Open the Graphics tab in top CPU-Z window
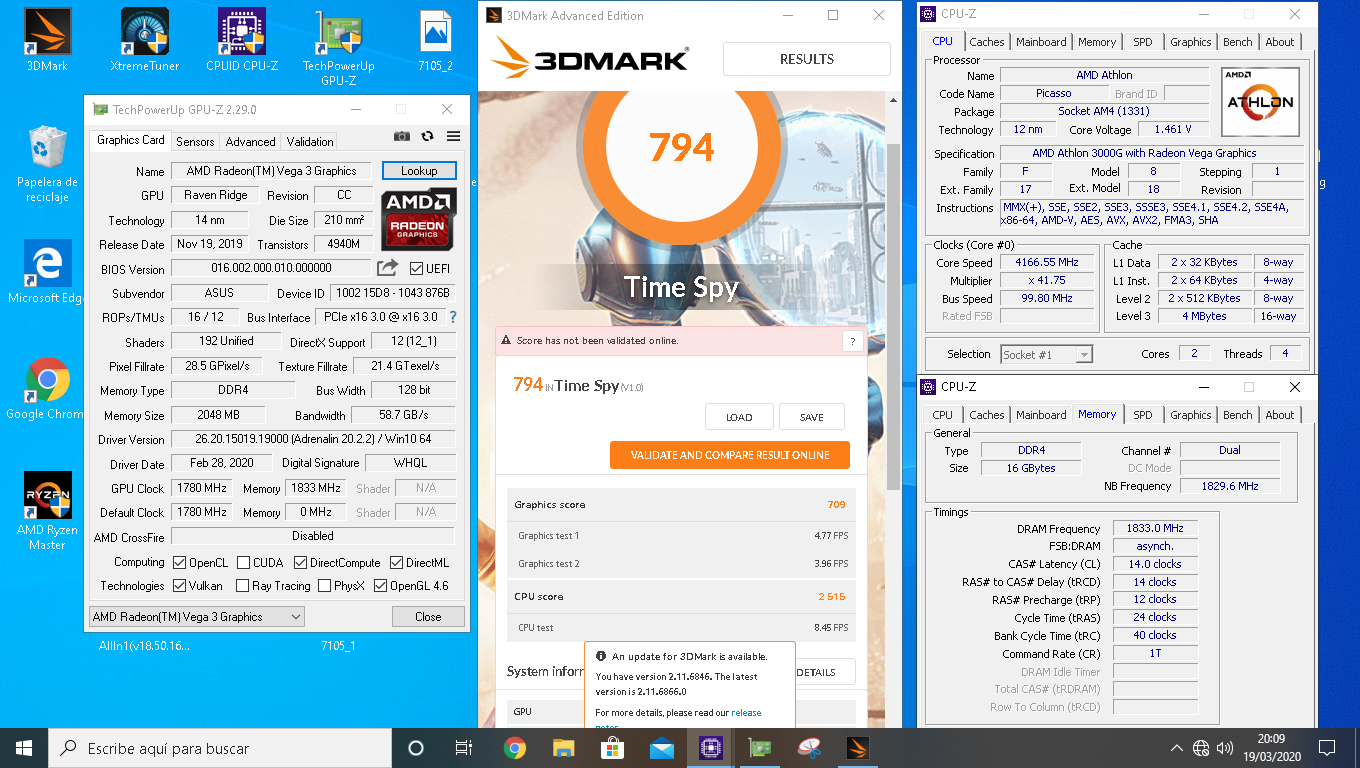Viewport: 1360px width, 768px height. pos(1190,42)
